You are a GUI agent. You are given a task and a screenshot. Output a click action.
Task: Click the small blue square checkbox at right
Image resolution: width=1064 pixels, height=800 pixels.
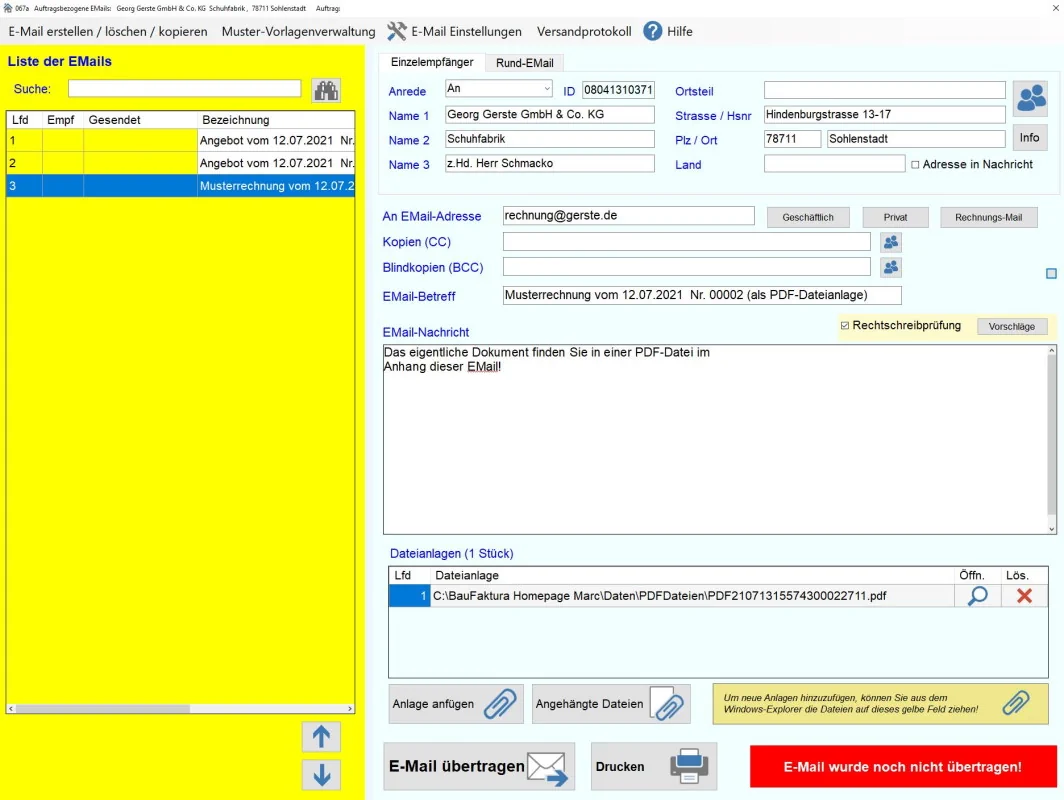tap(1051, 273)
